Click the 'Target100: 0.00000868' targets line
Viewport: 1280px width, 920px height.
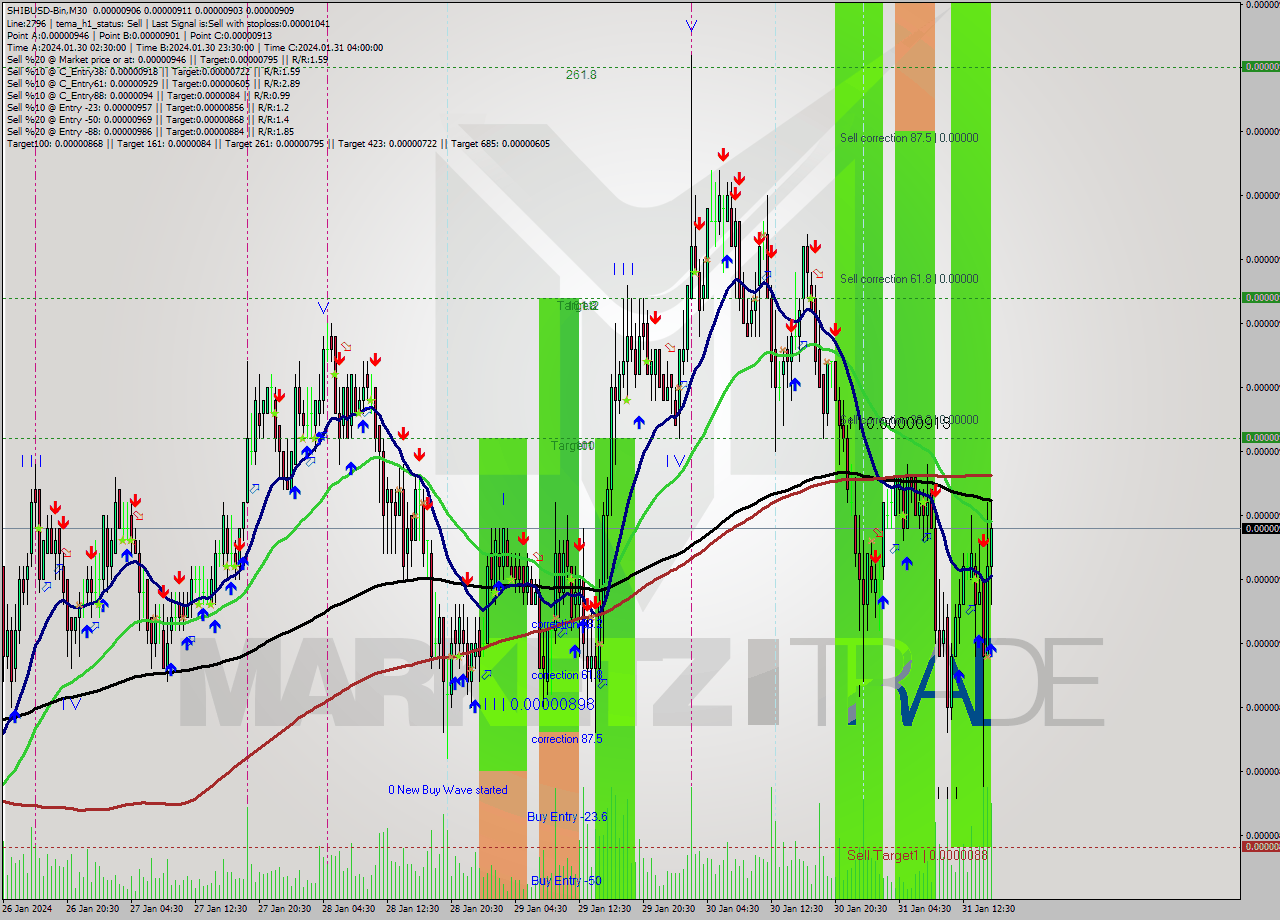tap(278, 143)
